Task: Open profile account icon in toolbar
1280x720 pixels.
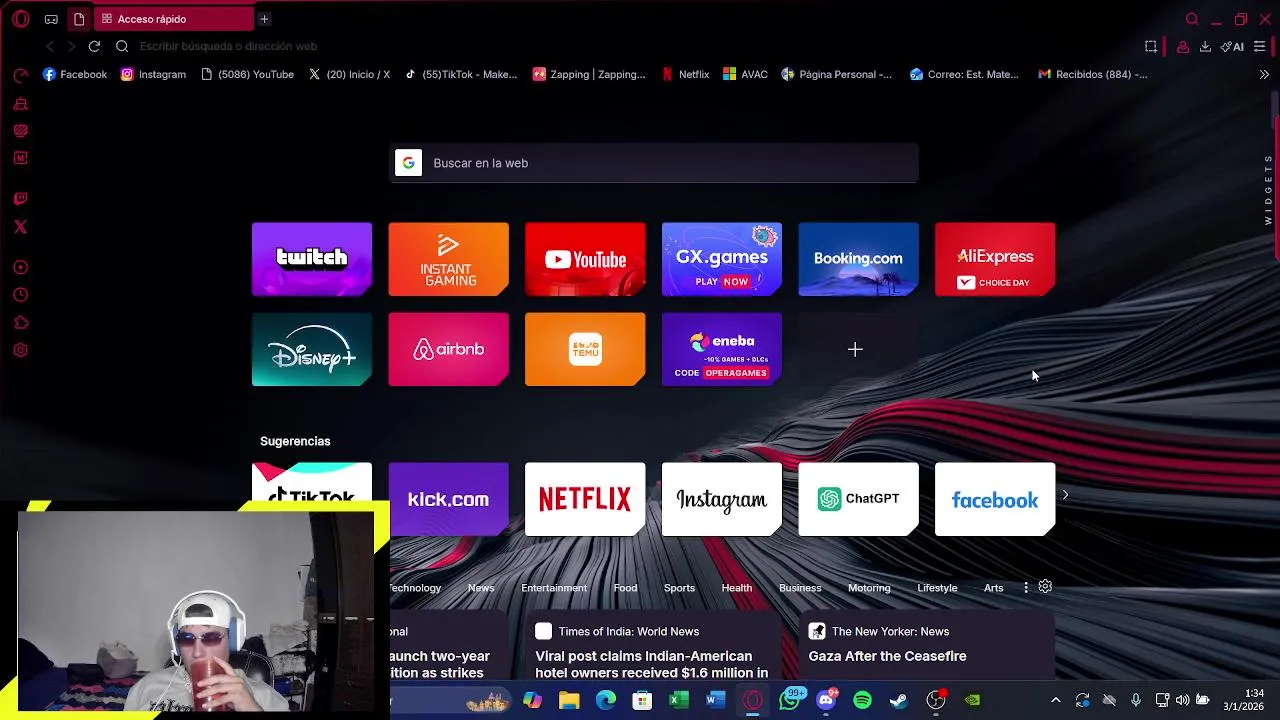Action: 1183,46
